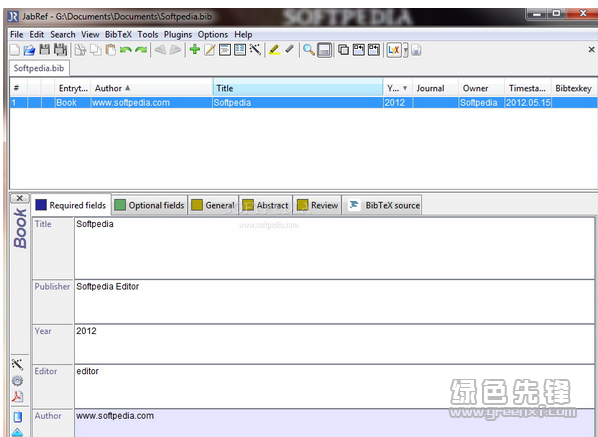
Task: Open the Plugins menu
Action: tap(178, 35)
